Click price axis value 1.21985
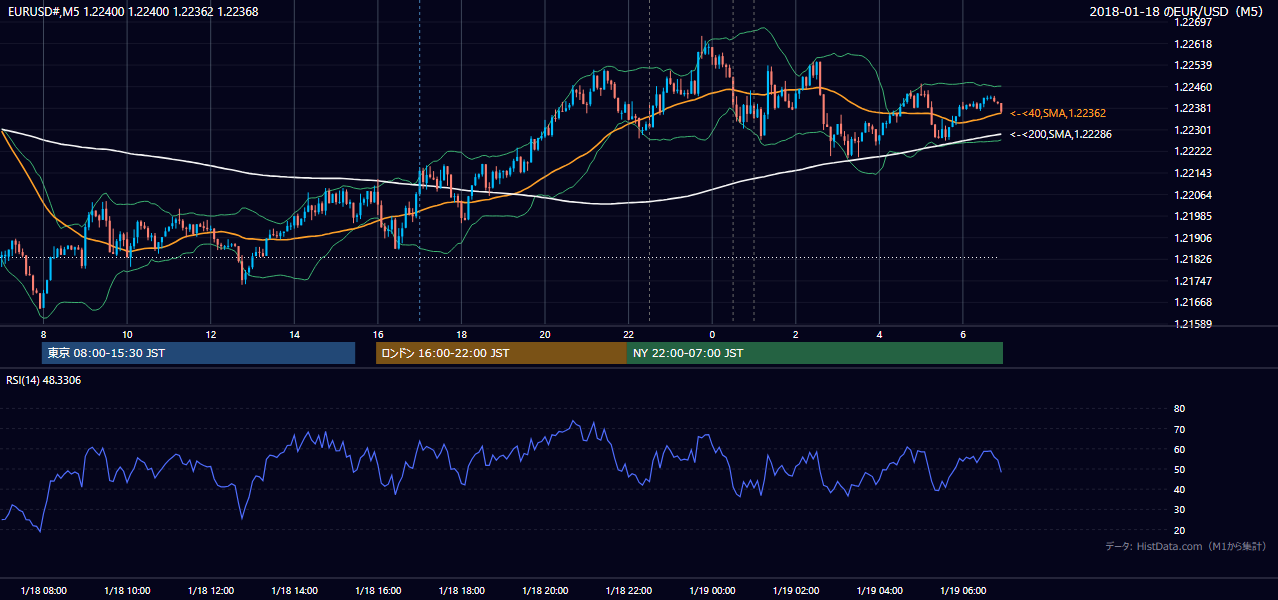 point(1194,216)
